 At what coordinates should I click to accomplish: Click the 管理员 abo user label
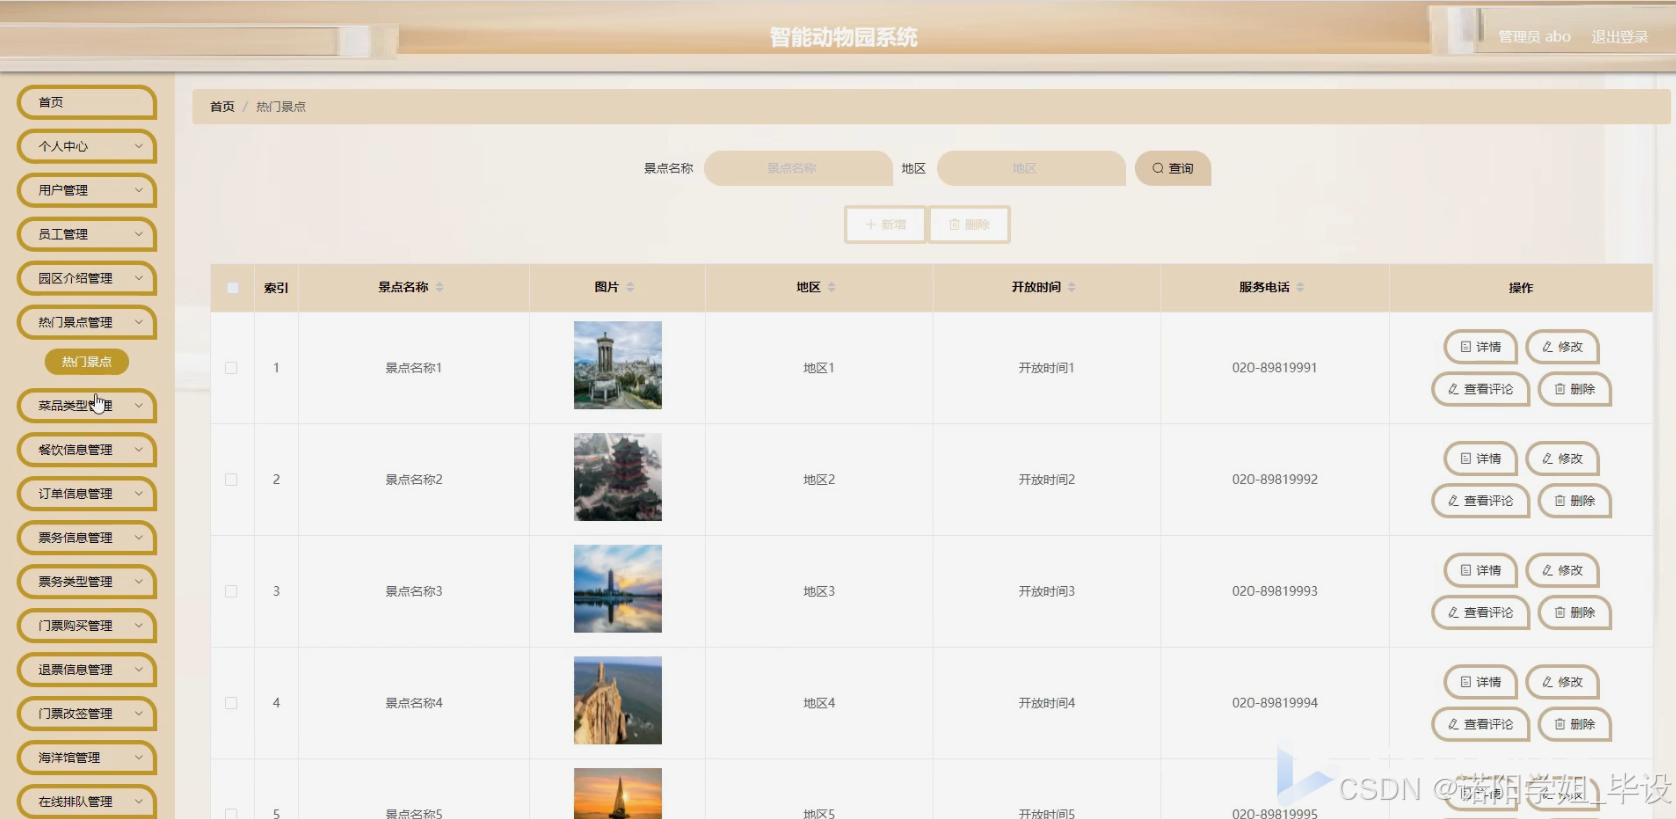(1534, 37)
